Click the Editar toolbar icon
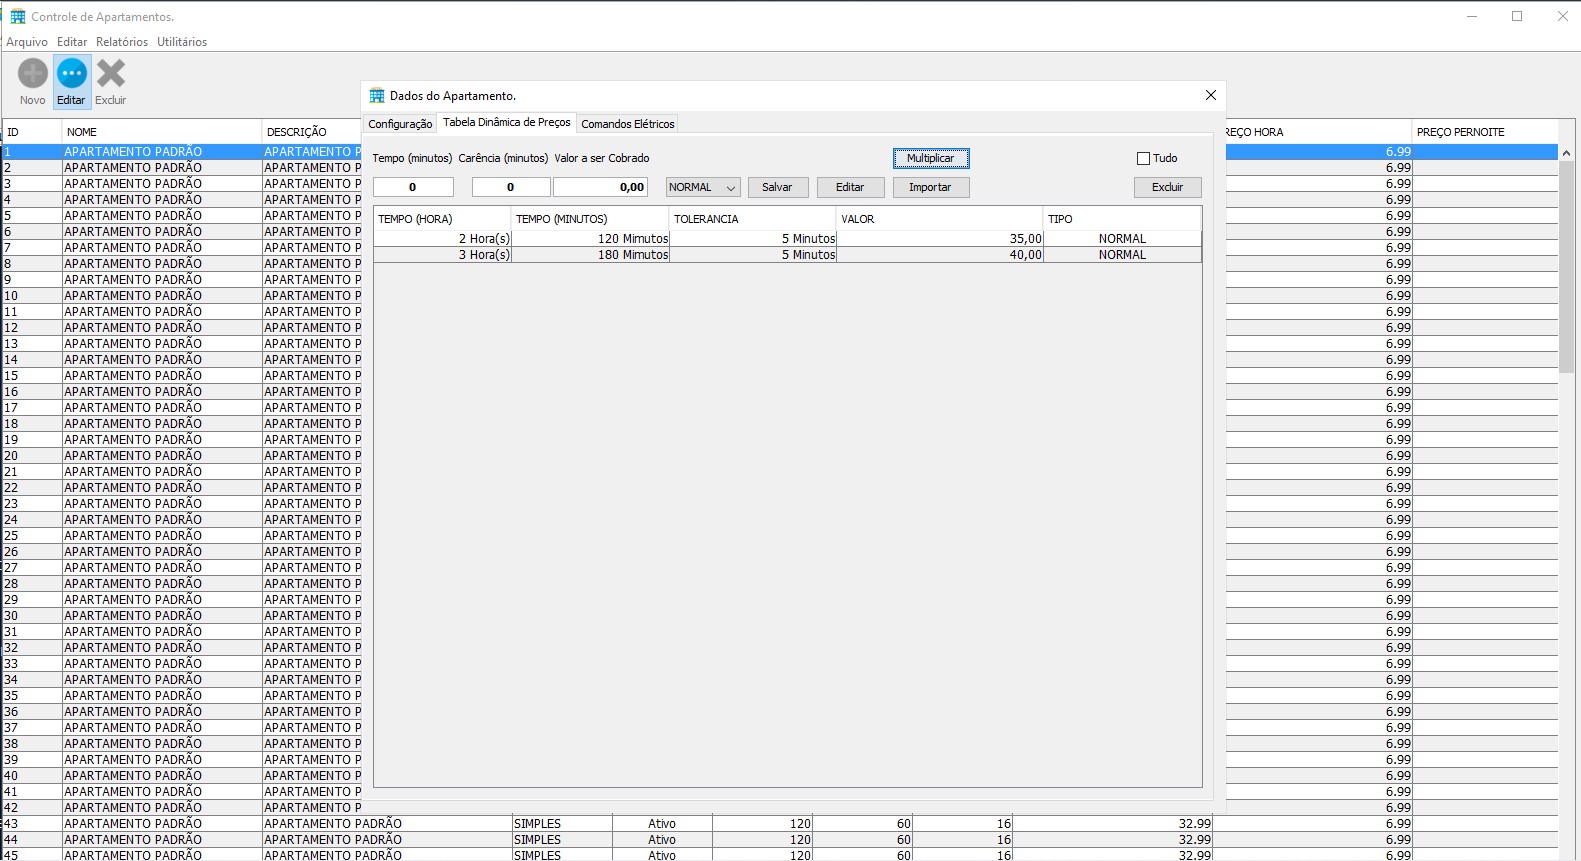Viewport: 1581px width, 861px height. click(71, 74)
